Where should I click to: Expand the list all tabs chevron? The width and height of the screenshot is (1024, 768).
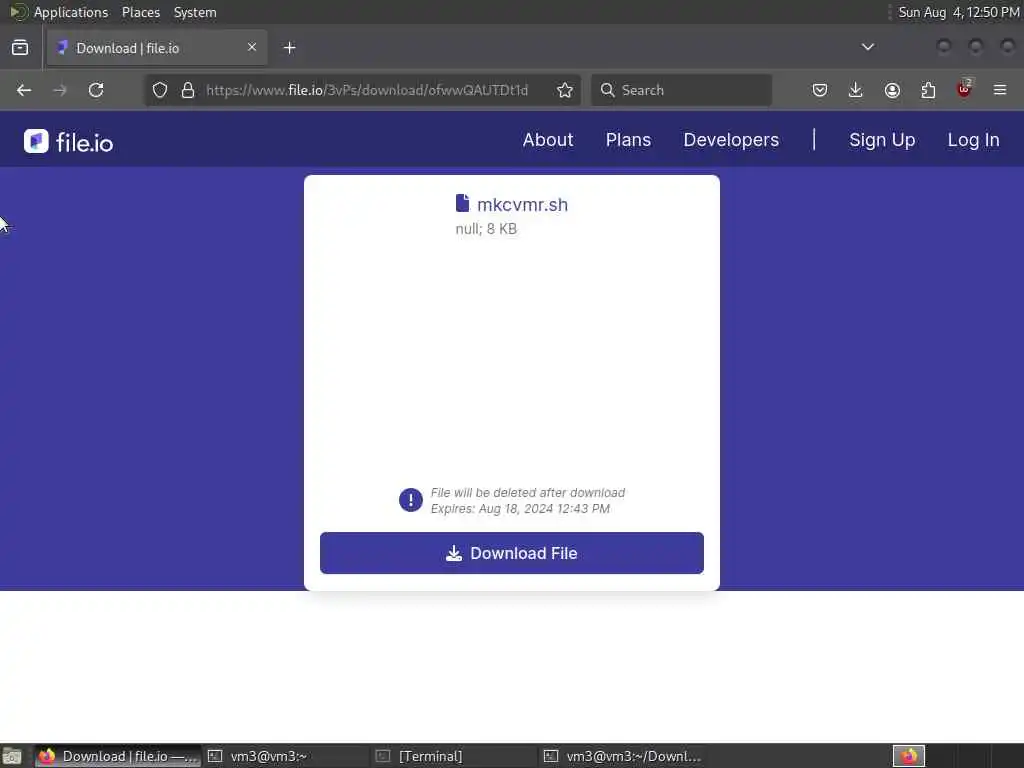click(x=868, y=47)
